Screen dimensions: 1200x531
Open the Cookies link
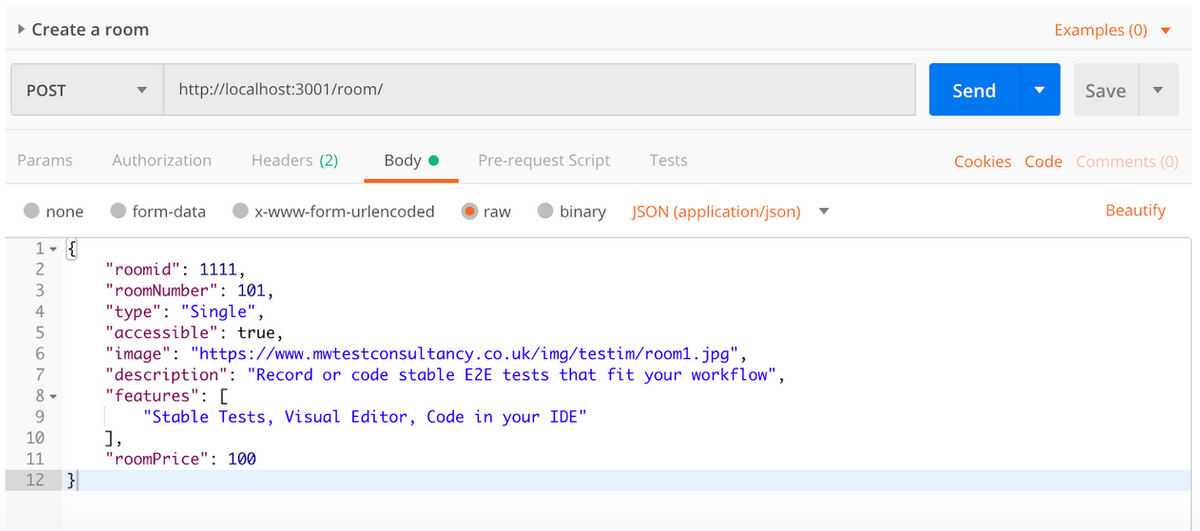982,161
